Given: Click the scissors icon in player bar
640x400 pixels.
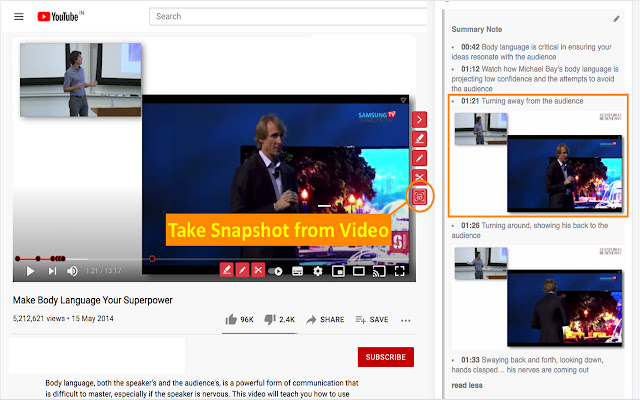Looking at the screenshot, I should coord(258,270).
